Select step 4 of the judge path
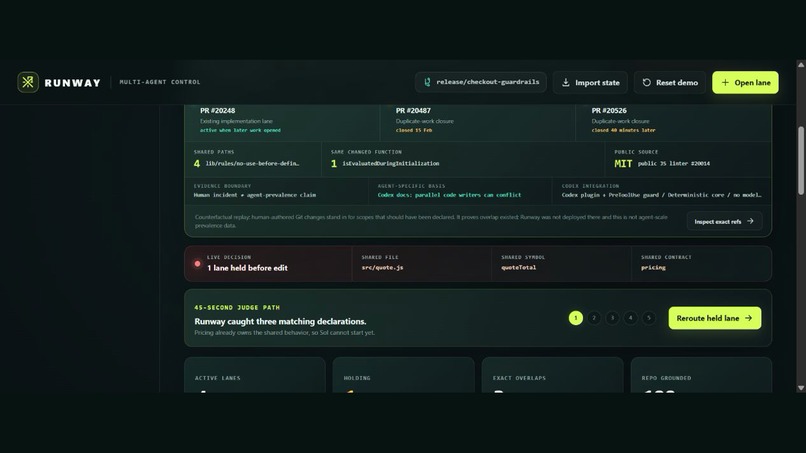Image resolution: width=806 pixels, height=453 pixels. [x=630, y=318]
